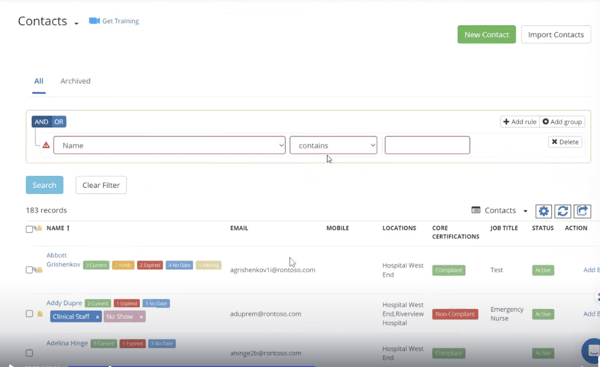Screen dimensions: 600x367
Task: Click the Add rule button
Action: [520, 122]
